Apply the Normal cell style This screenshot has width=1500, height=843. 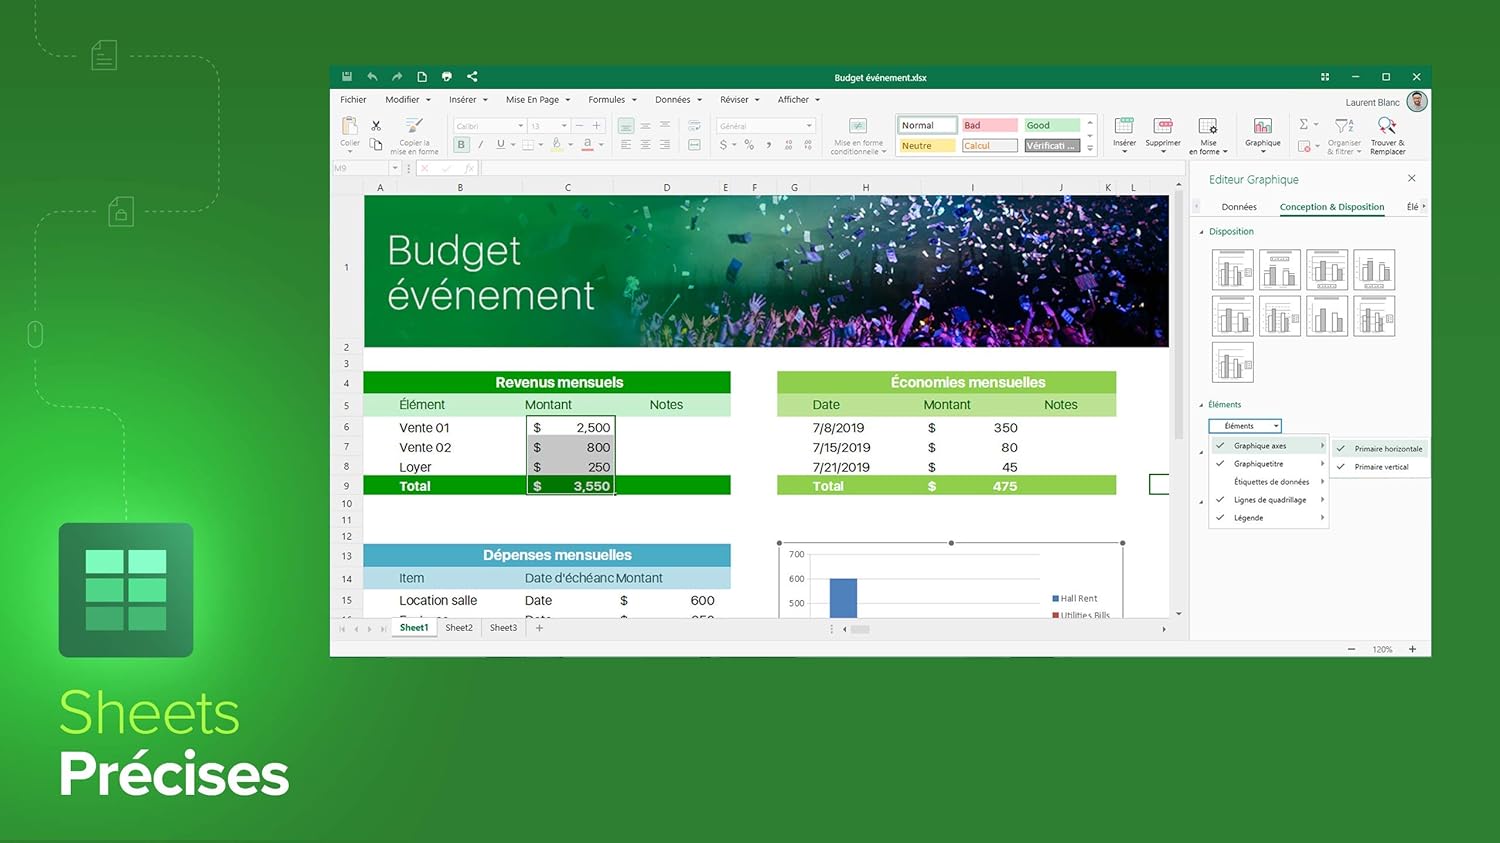click(x=926, y=125)
